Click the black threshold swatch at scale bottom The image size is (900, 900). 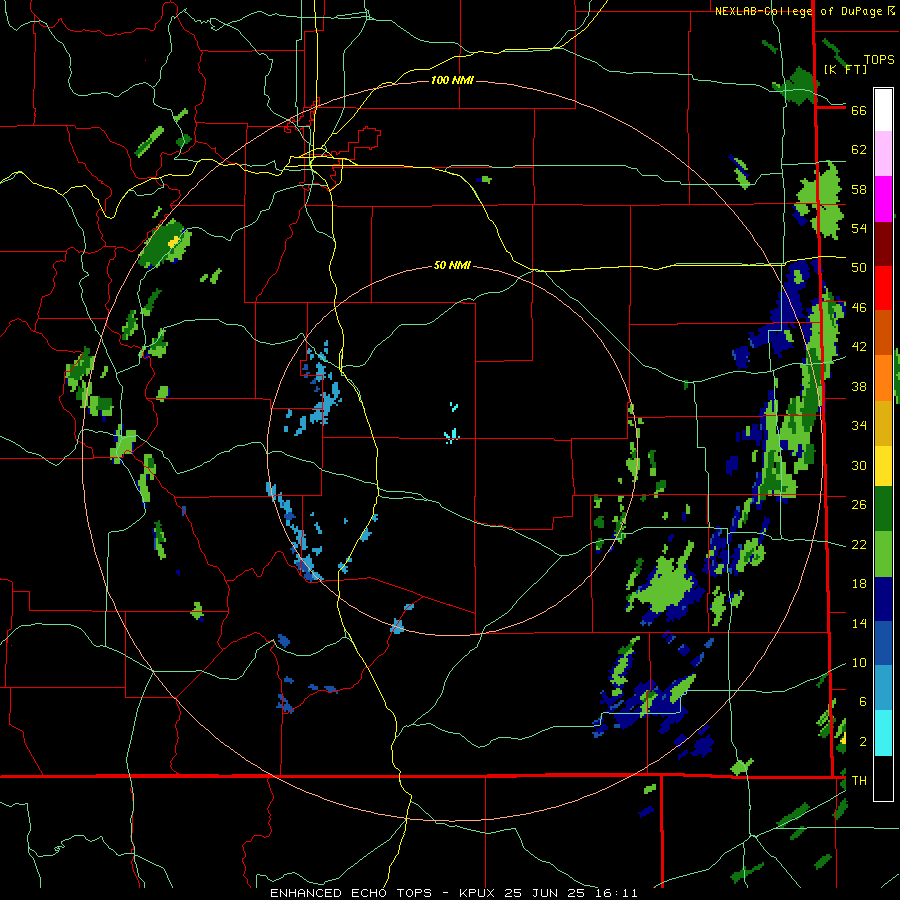(x=883, y=778)
